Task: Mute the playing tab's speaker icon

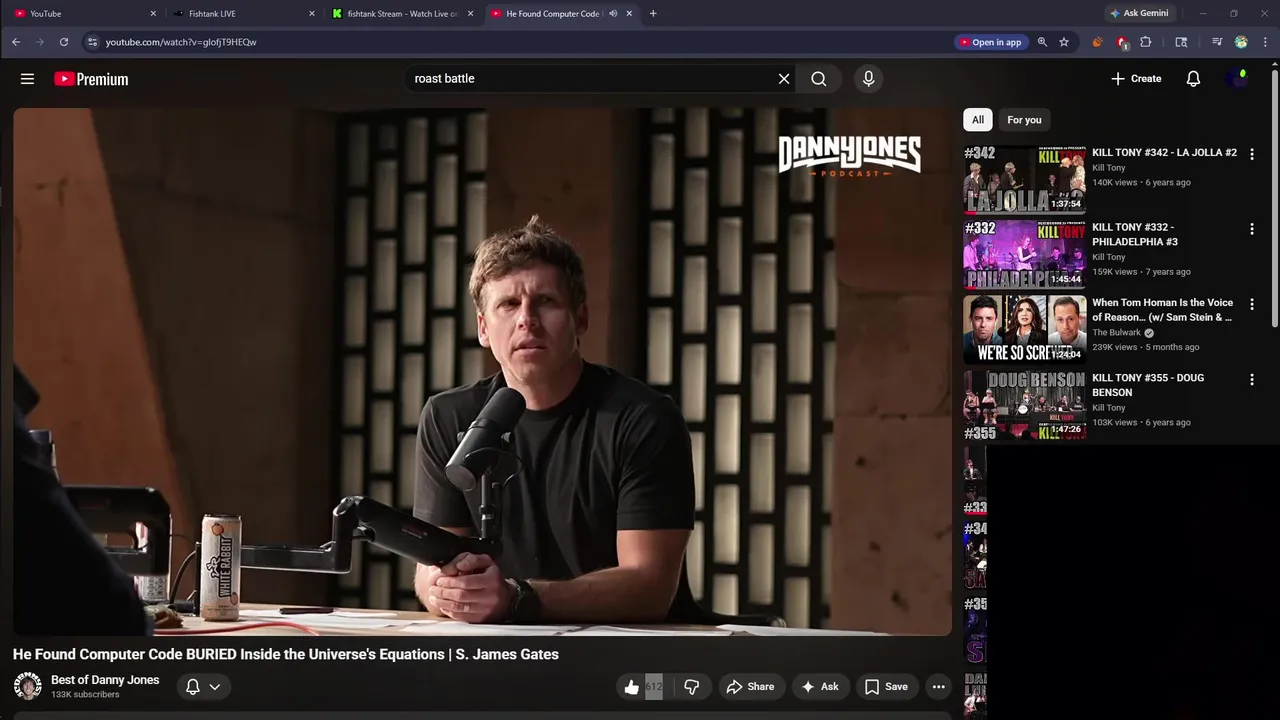Action: pyautogui.click(x=613, y=13)
